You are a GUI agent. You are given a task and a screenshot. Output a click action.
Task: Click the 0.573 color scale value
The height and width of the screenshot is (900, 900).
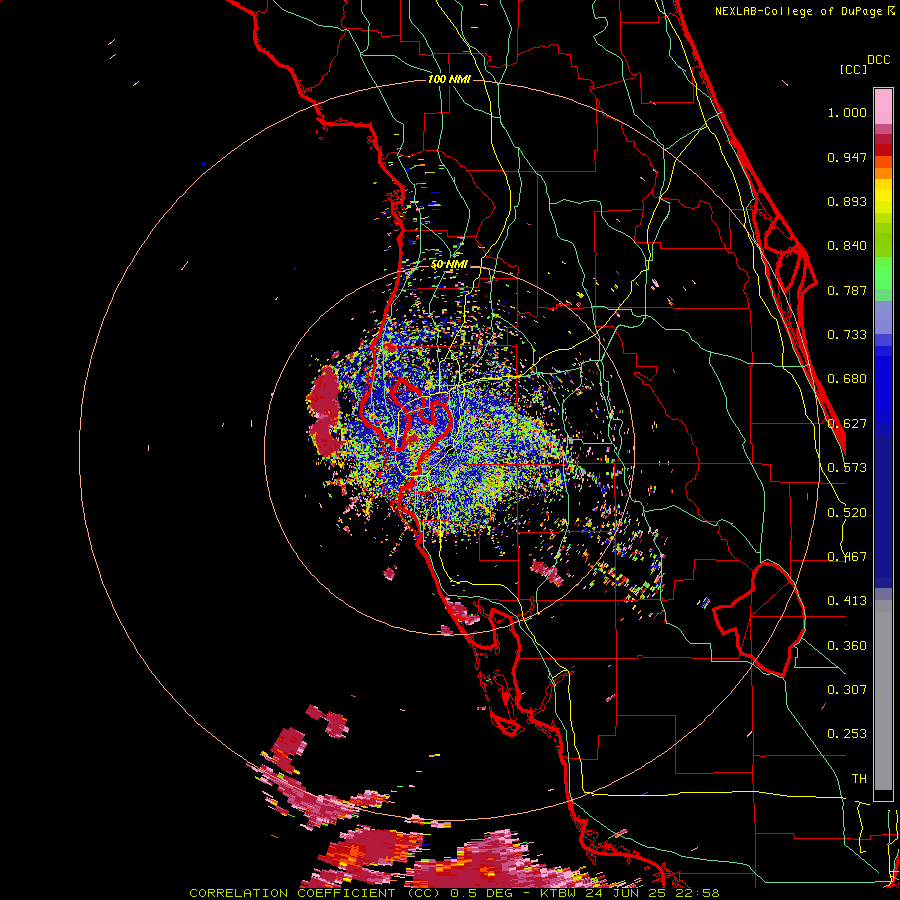click(847, 468)
